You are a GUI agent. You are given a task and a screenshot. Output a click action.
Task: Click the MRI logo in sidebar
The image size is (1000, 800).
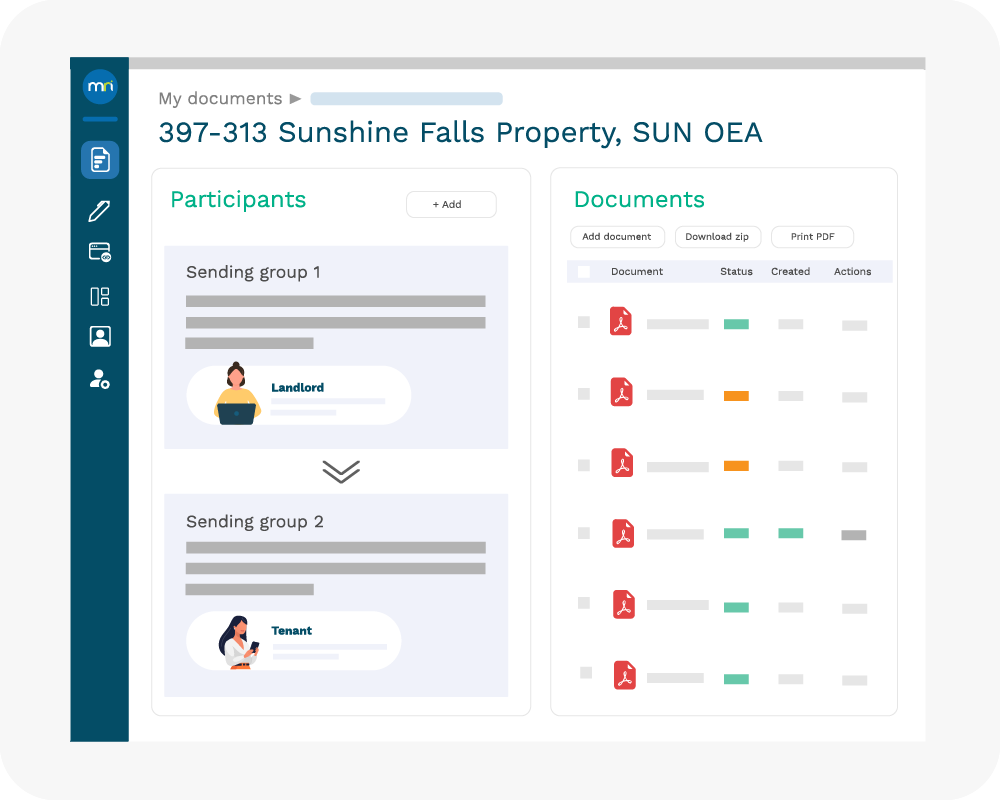[100, 88]
